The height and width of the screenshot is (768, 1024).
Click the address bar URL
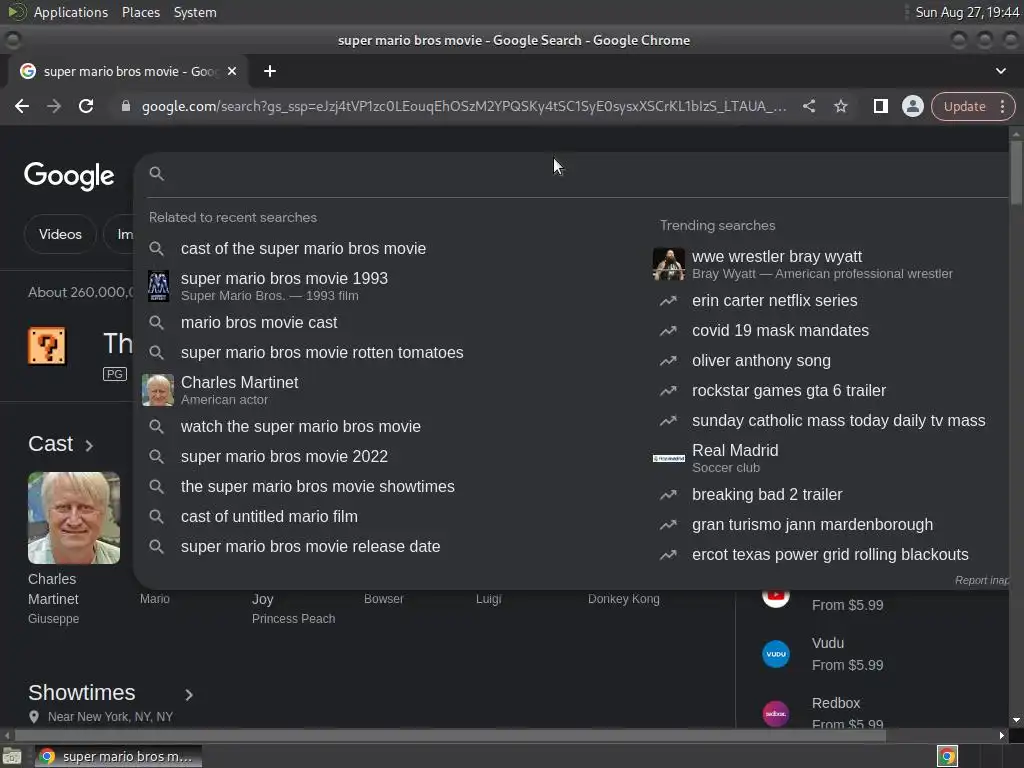pos(464,106)
